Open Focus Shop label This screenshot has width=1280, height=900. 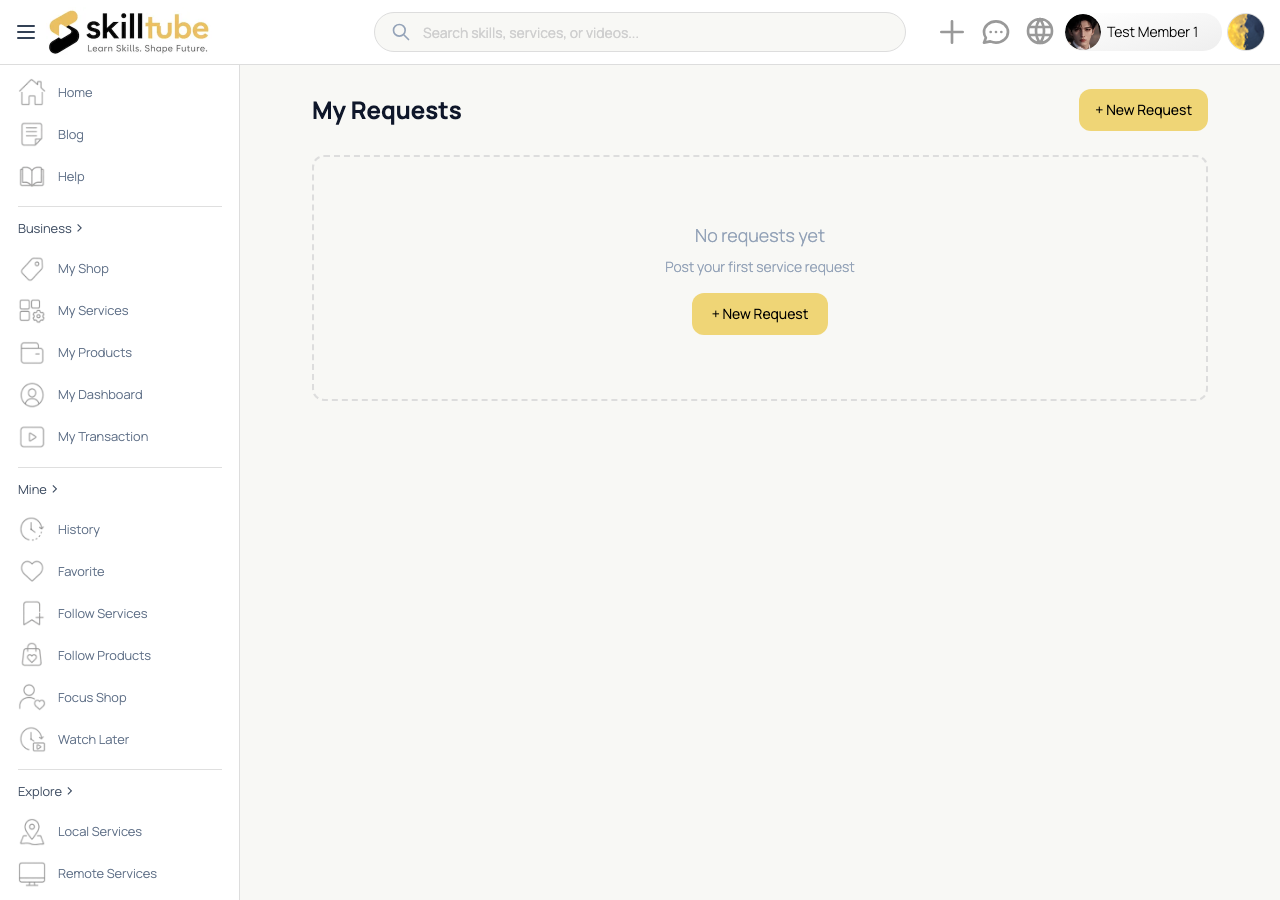pyautogui.click(x=92, y=697)
